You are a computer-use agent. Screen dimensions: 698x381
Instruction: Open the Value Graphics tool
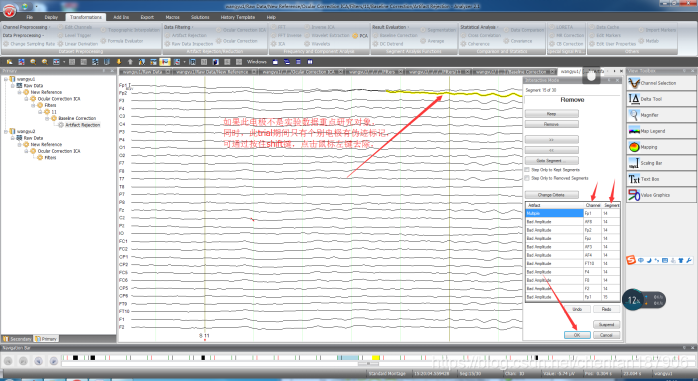(661, 195)
